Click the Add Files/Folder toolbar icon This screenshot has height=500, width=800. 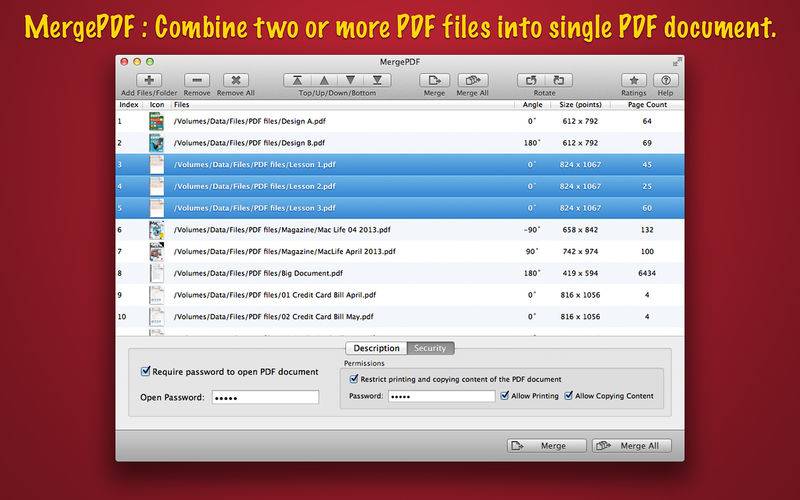point(149,80)
